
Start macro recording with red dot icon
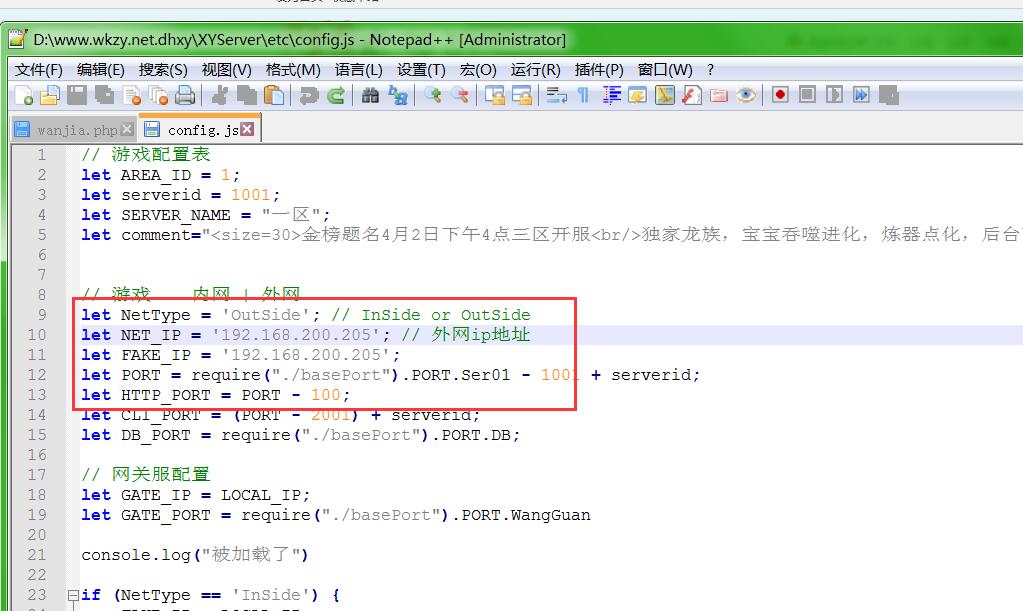[x=780, y=96]
